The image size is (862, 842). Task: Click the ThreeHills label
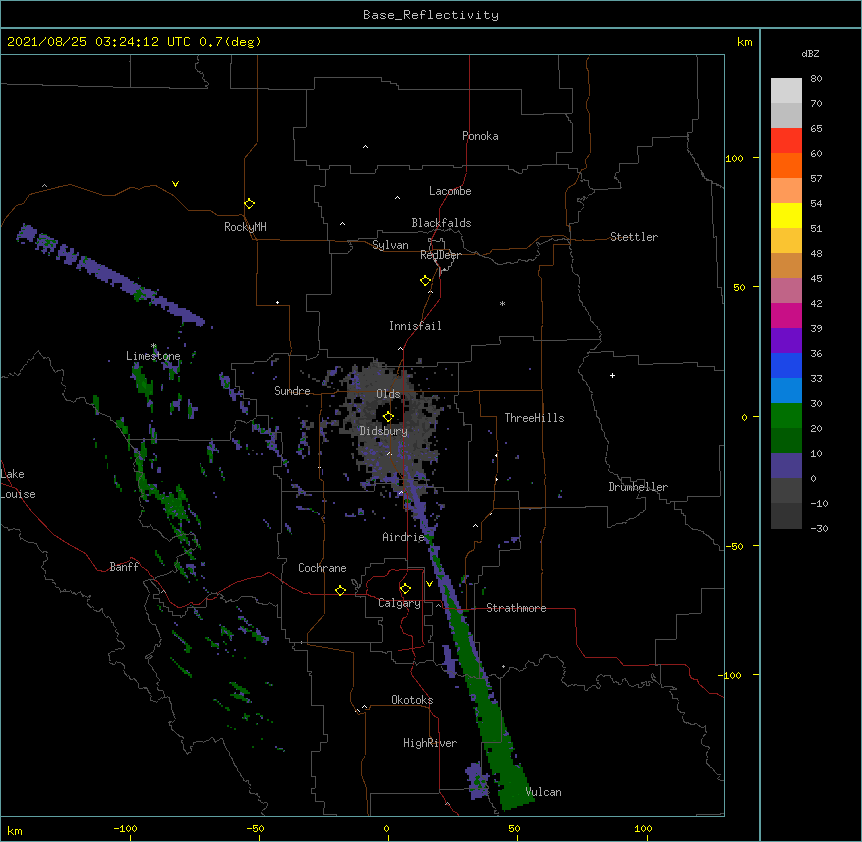pyautogui.click(x=534, y=418)
